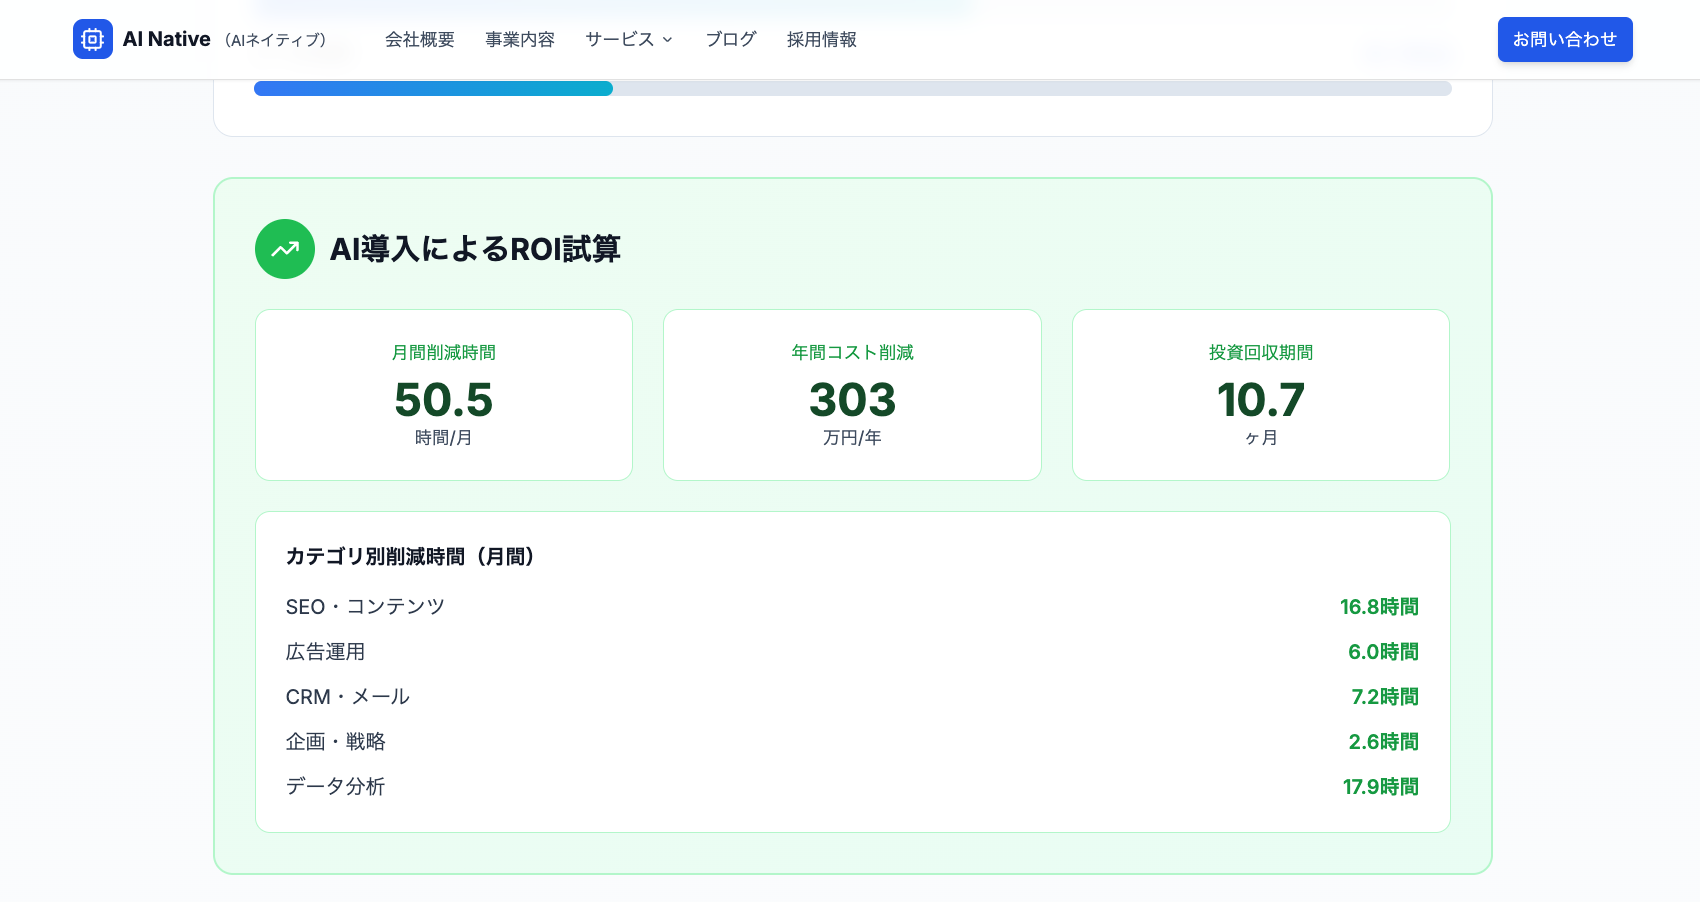Click the AI Native chip logo icon
The width and height of the screenshot is (1700, 902).
pyautogui.click(x=93, y=39)
